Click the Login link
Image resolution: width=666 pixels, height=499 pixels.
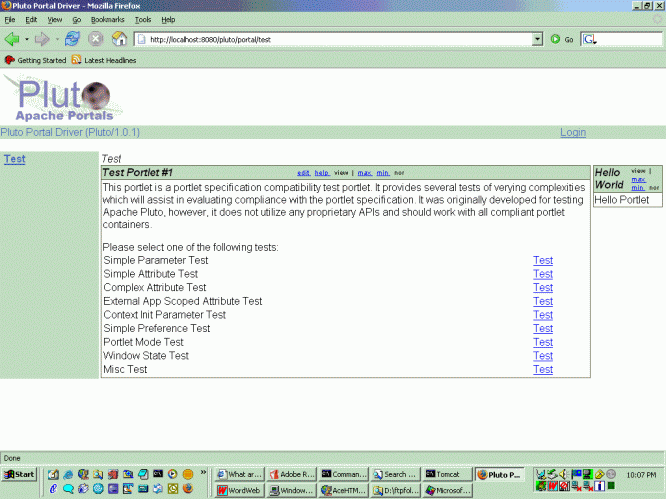(573, 132)
